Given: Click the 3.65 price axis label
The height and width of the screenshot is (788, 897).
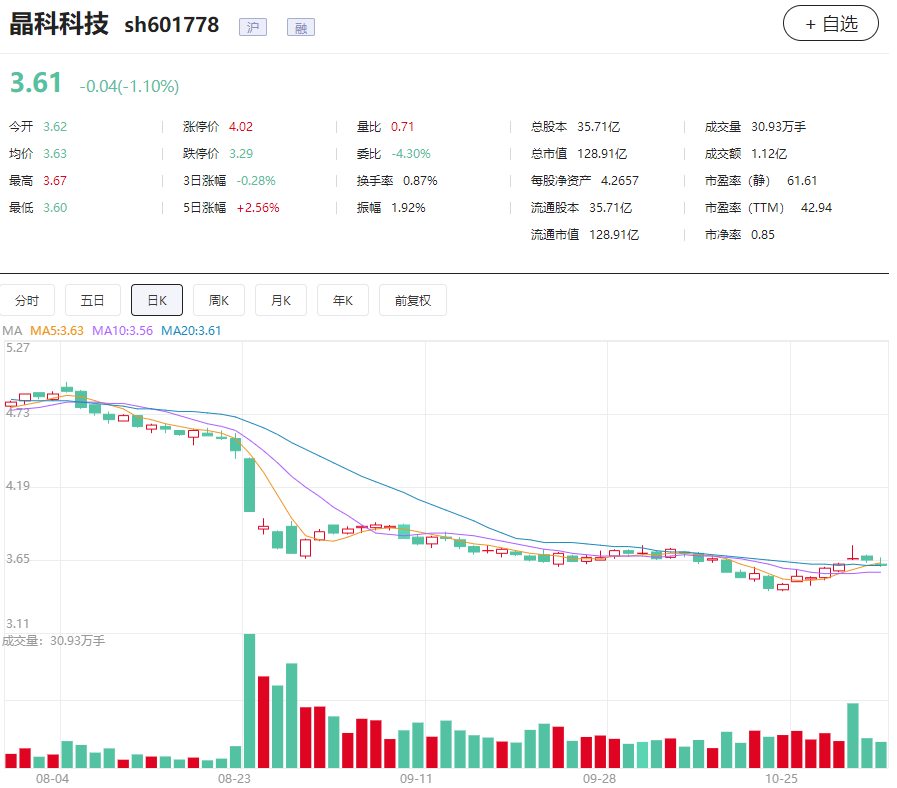Looking at the screenshot, I should click(x=18, y=559).
